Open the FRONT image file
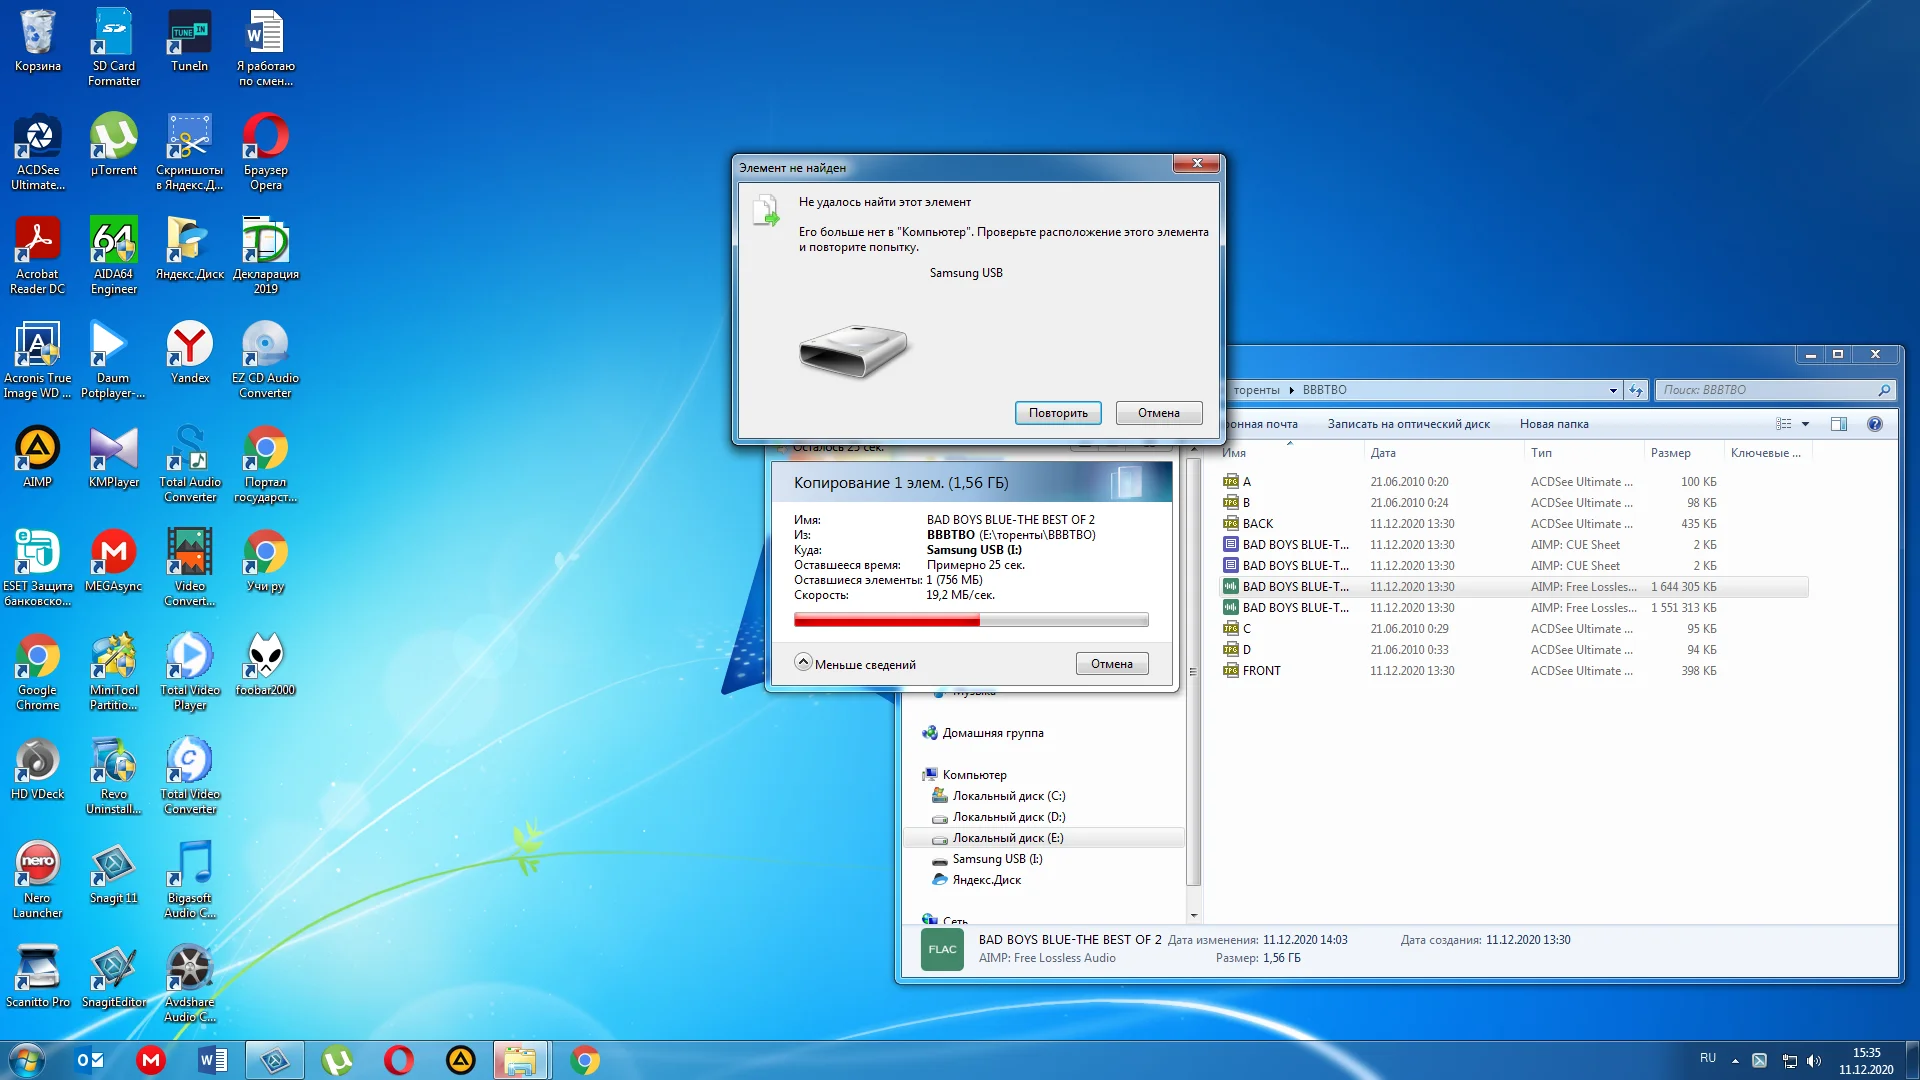 coord(1261,671)
